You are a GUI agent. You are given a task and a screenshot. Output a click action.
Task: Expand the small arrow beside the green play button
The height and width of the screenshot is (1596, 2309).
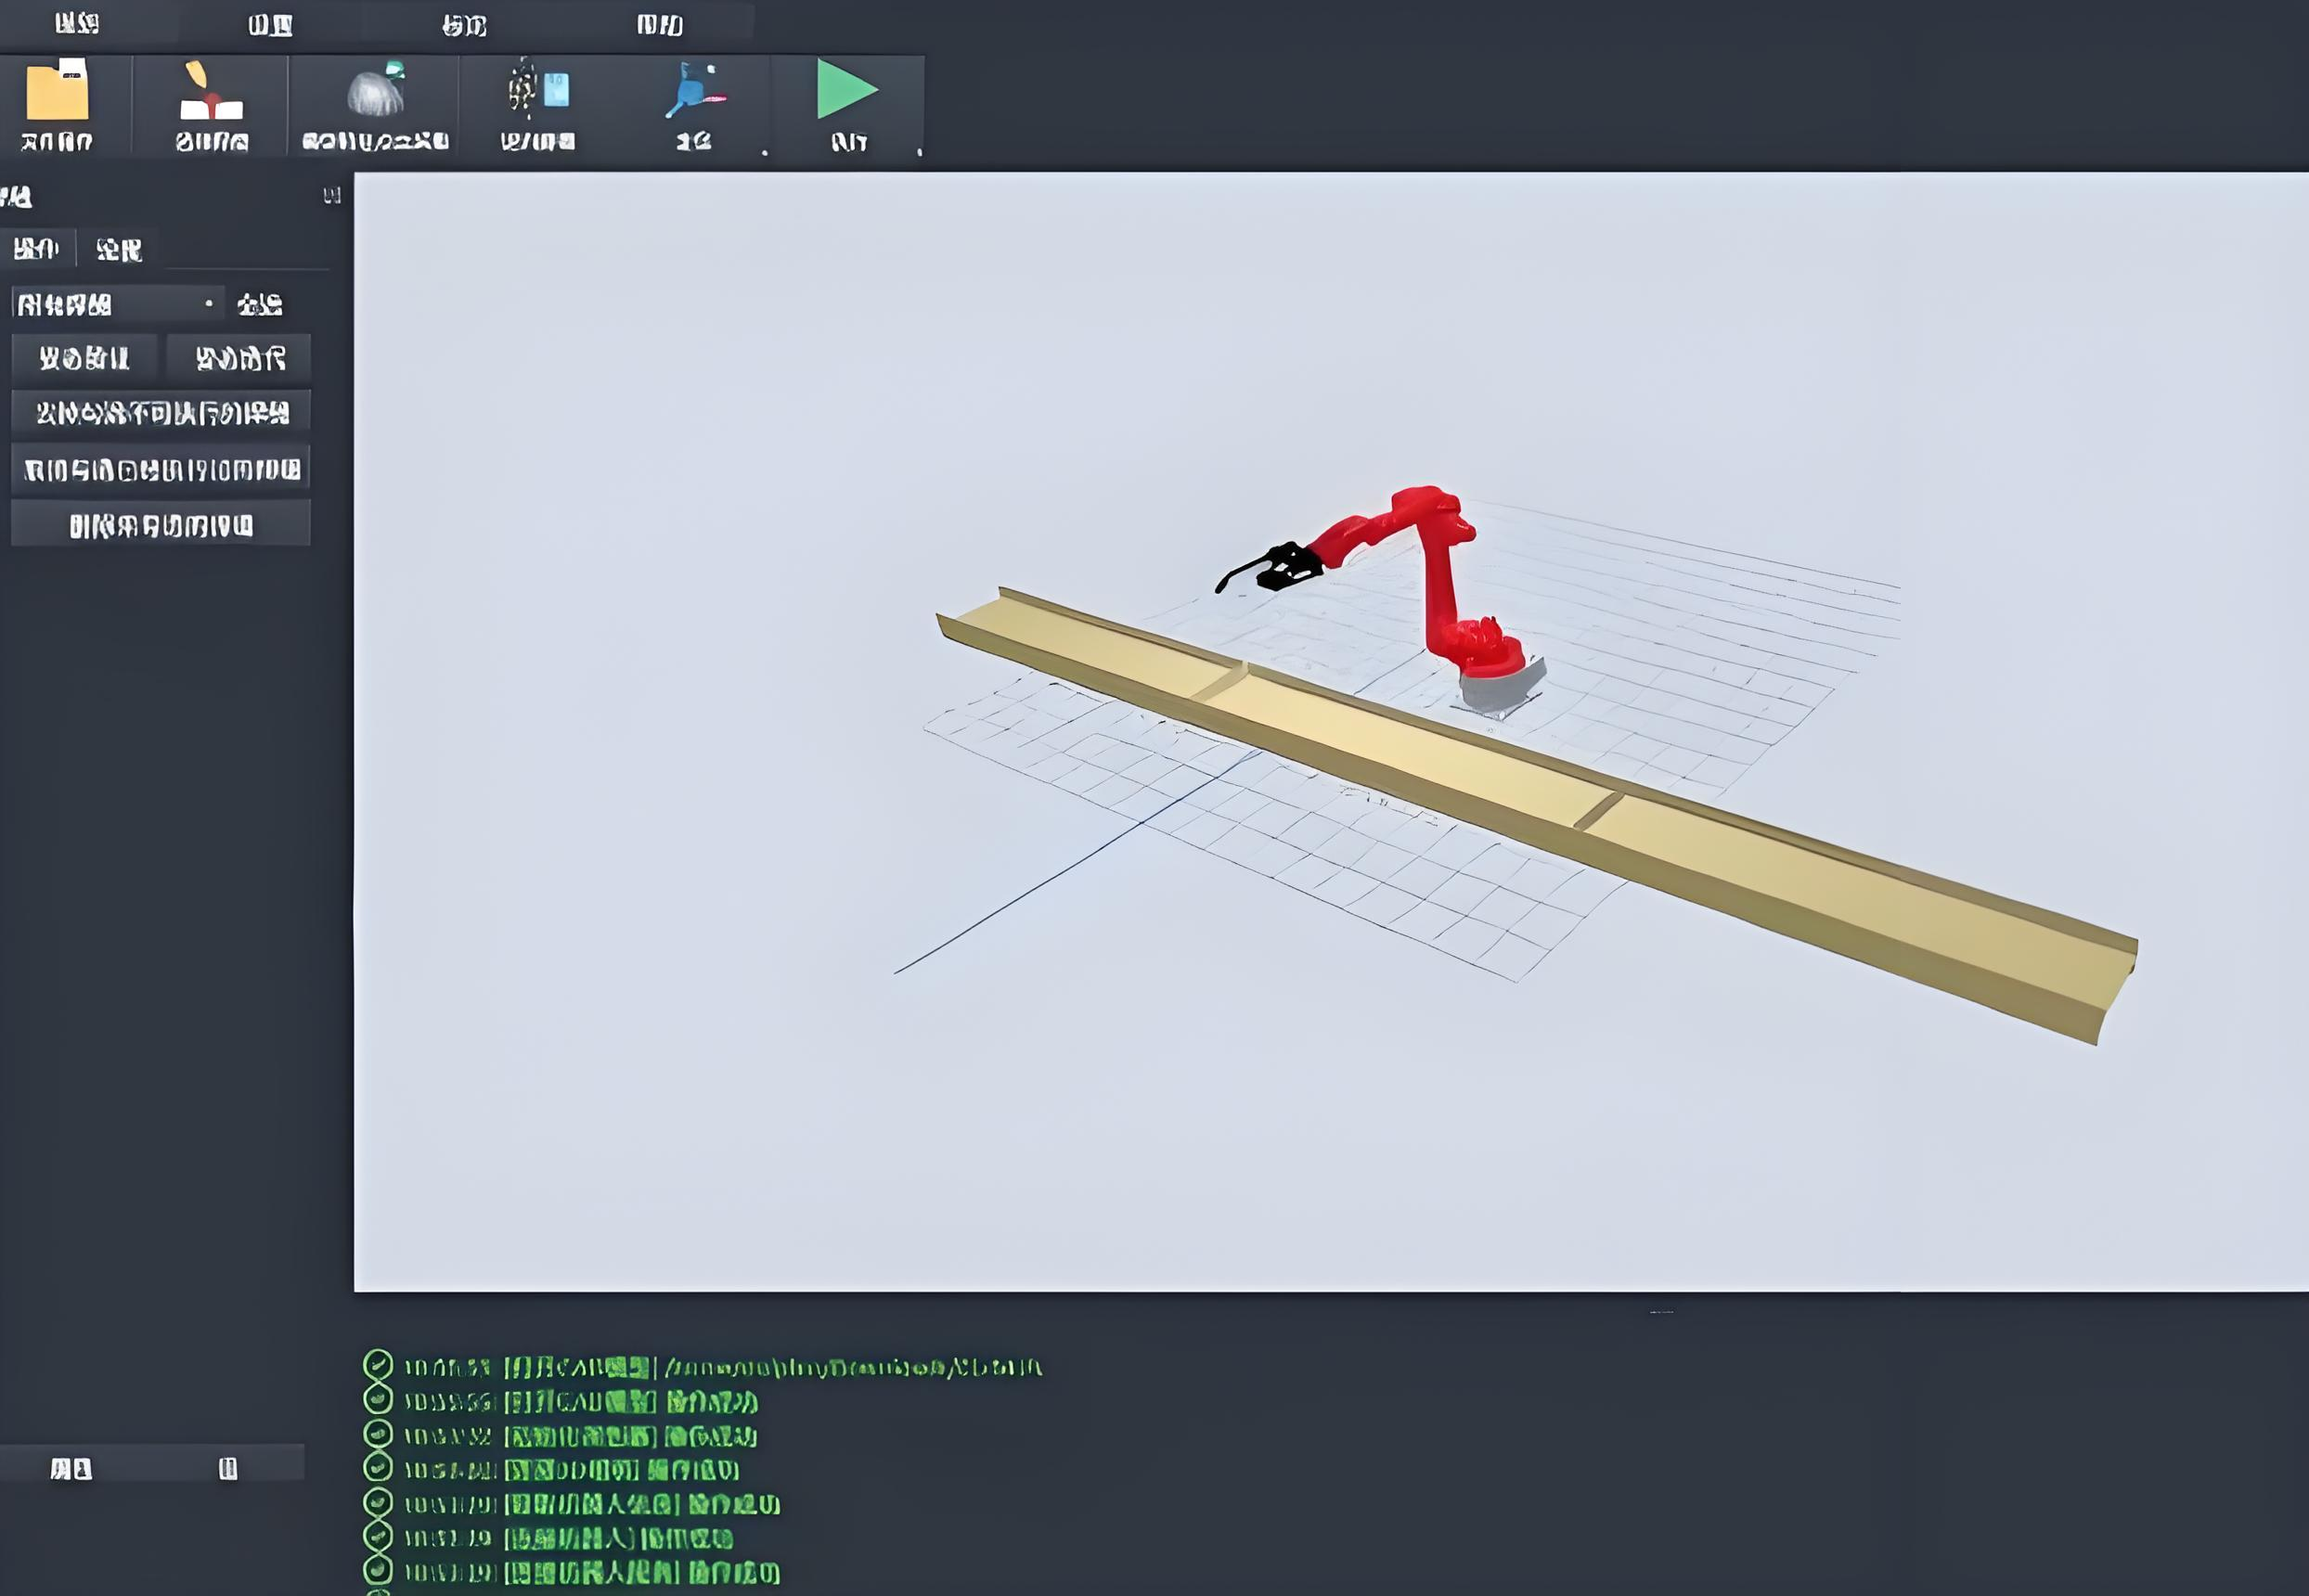coord(919,152)
